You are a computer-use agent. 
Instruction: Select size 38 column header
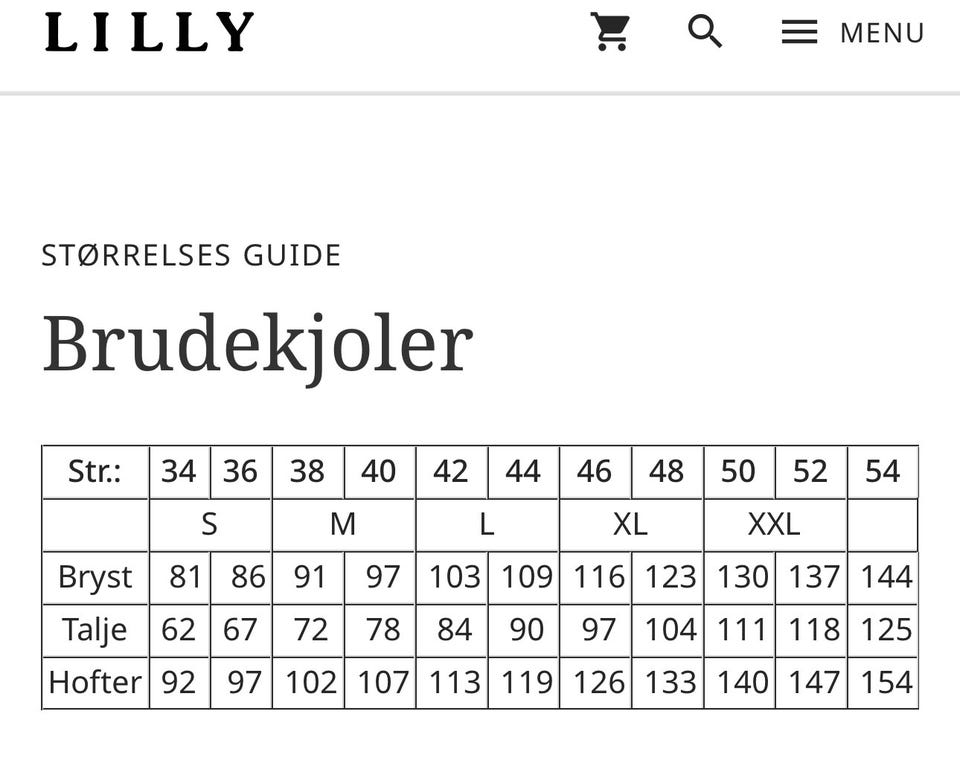[x=307, y=471]
